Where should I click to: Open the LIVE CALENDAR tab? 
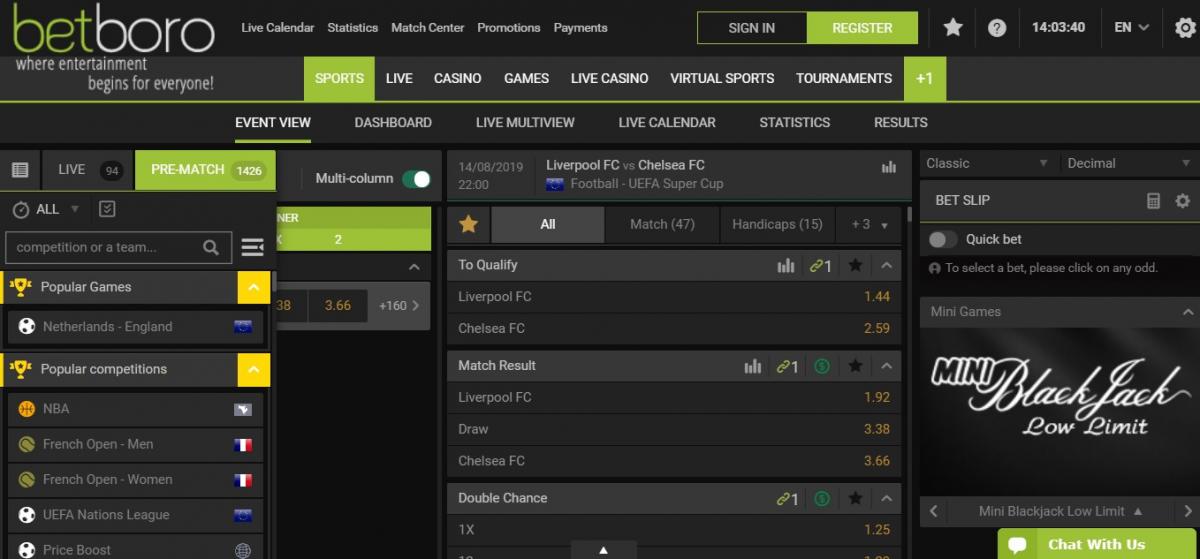click(667, 122)
